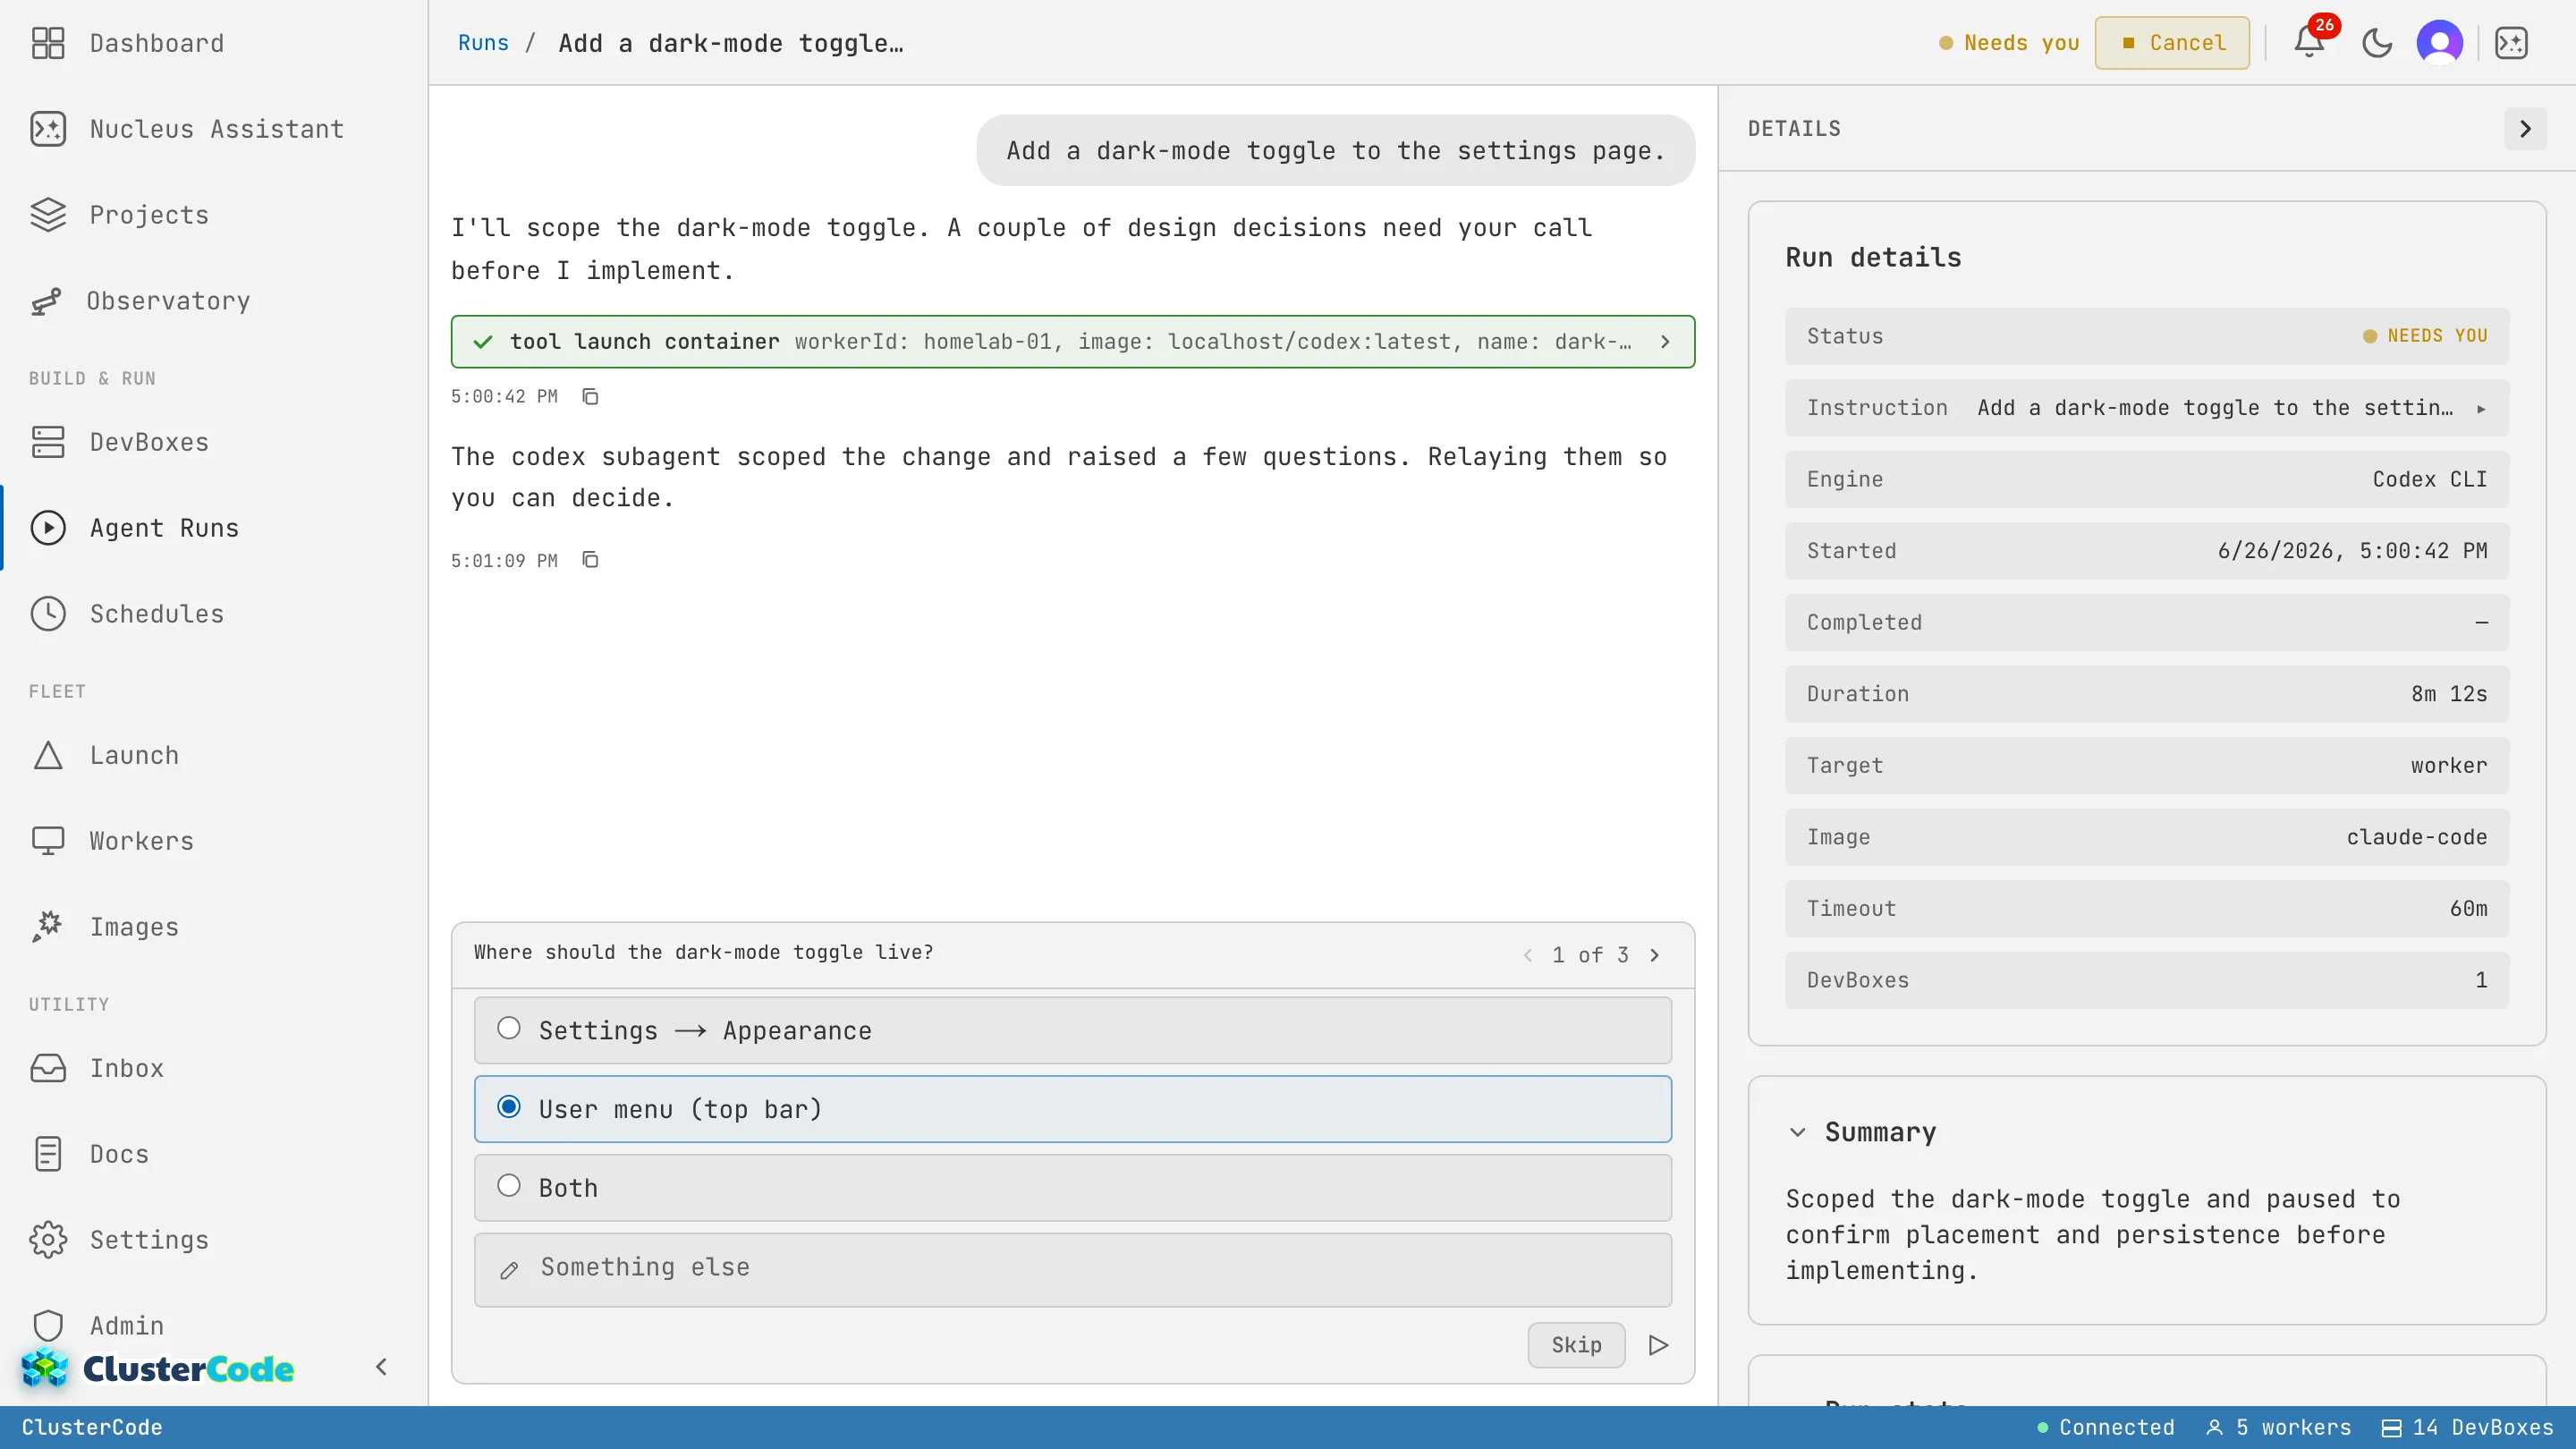This screenshot has width=2576, height=1449.
Task: Click the Workers monitor icon
Action: pos(48,841)
